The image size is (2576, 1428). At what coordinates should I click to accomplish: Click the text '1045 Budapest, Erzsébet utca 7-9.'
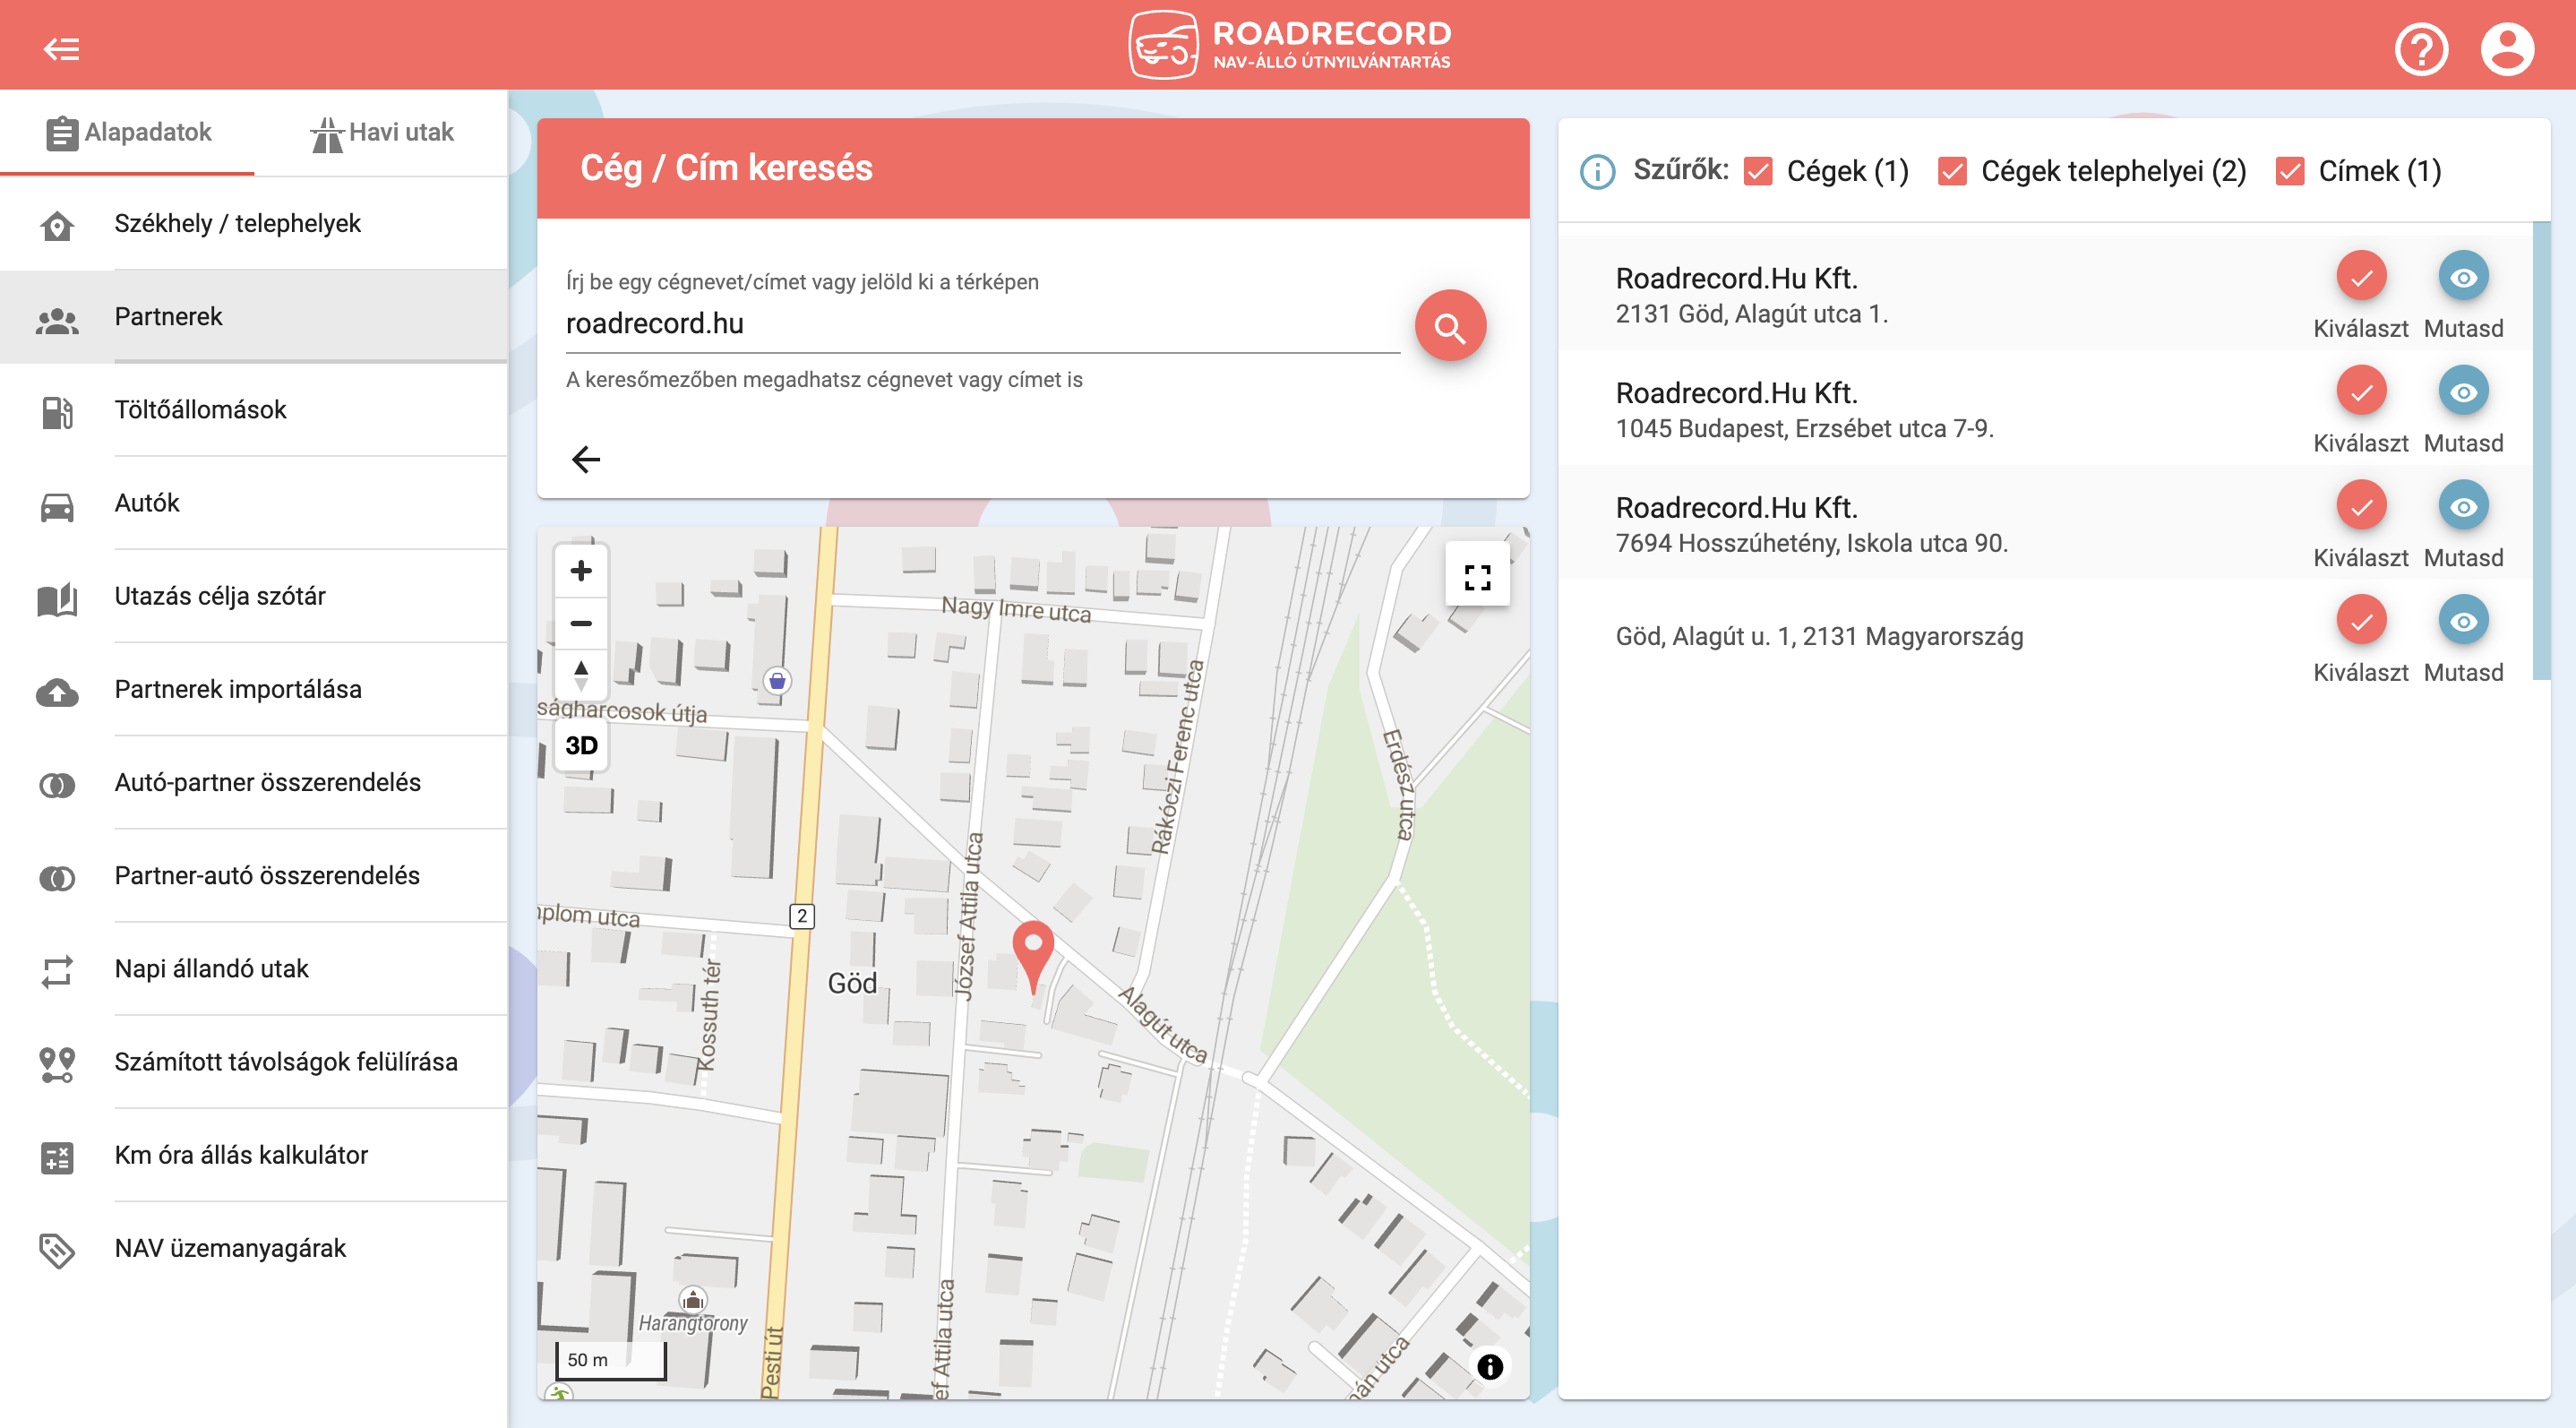click(1804, 429)
